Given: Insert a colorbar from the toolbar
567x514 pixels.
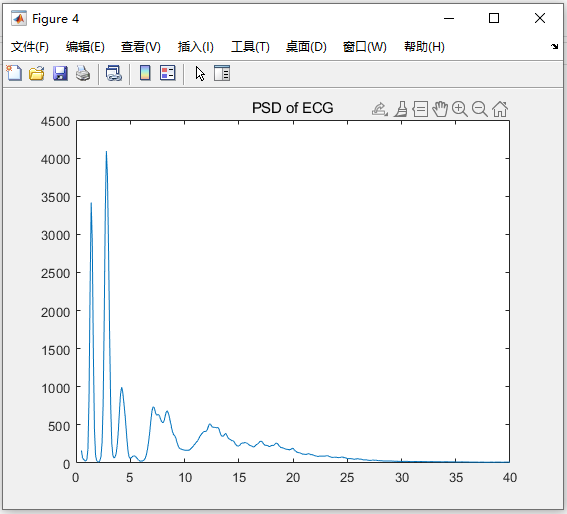Looking at the screenshot, I should click(145, 73).
